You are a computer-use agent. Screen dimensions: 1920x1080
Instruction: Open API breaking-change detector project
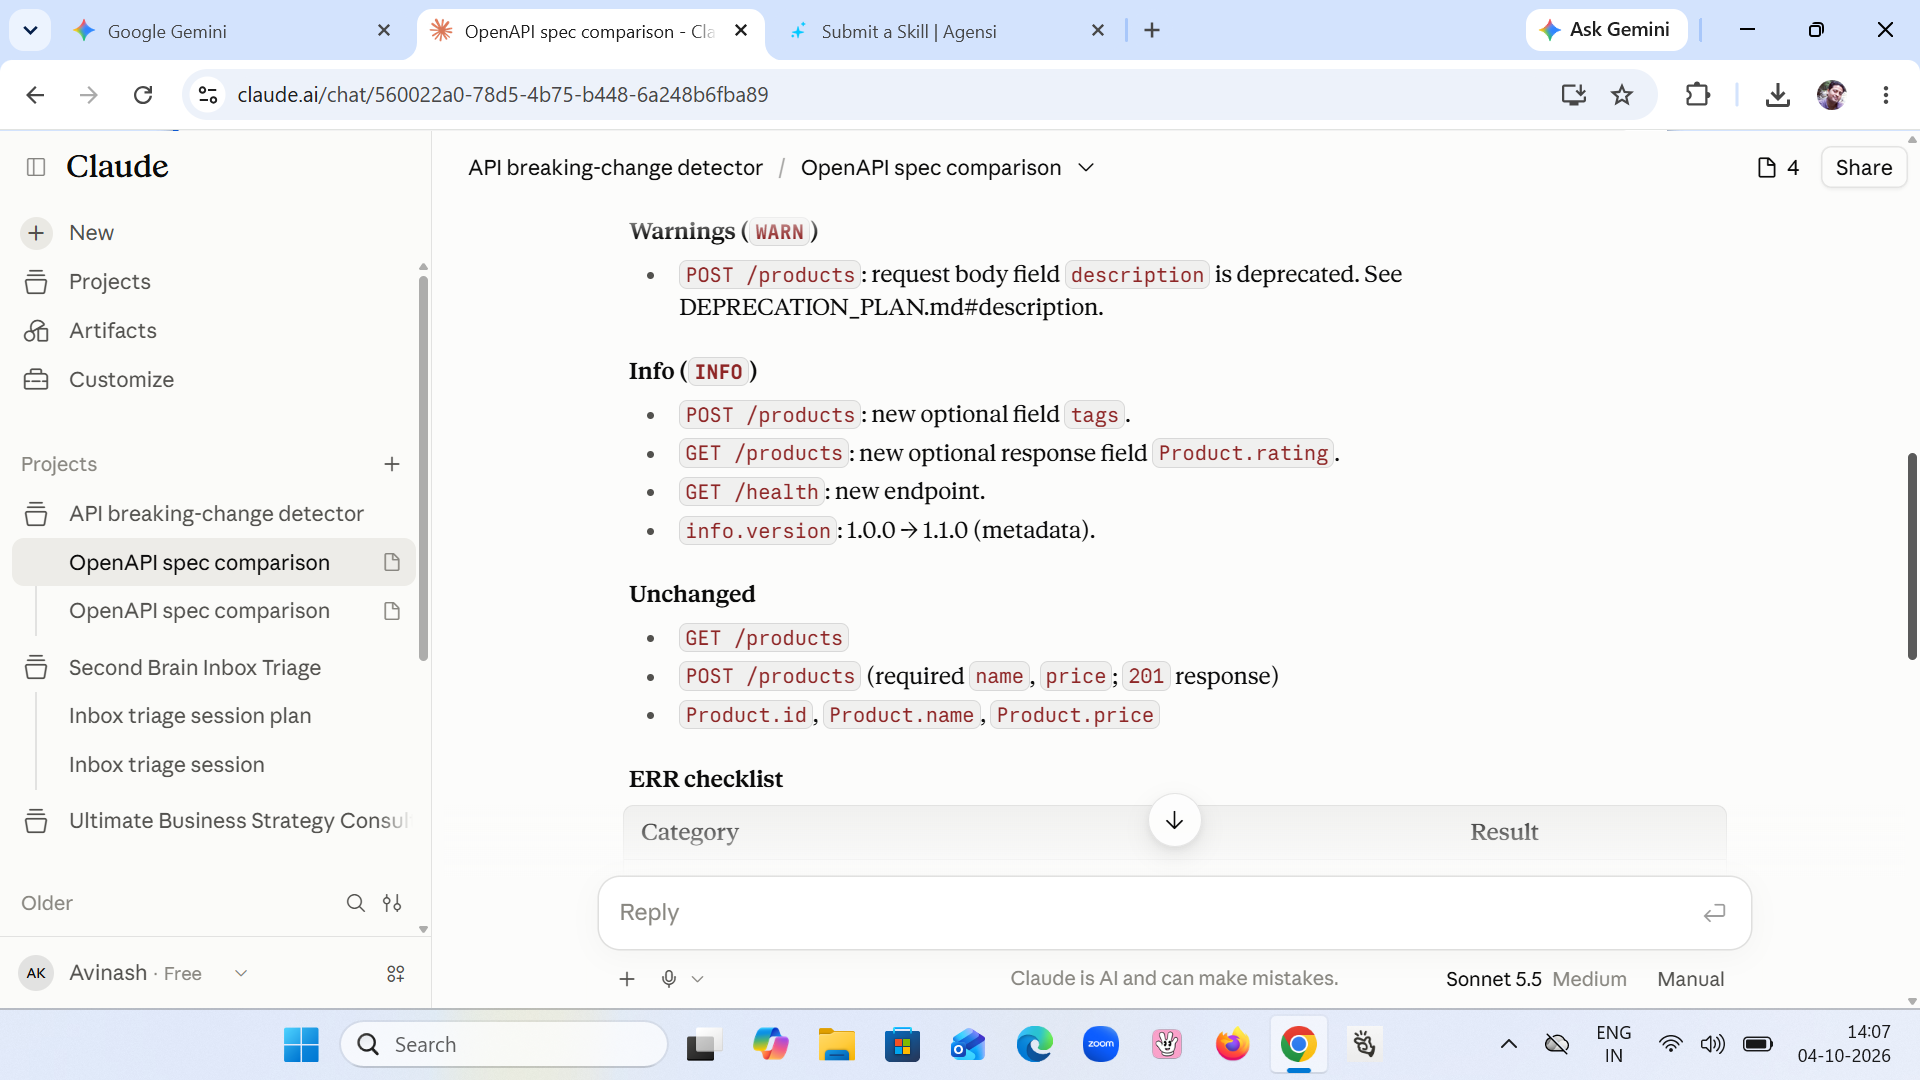pos(216,514)
